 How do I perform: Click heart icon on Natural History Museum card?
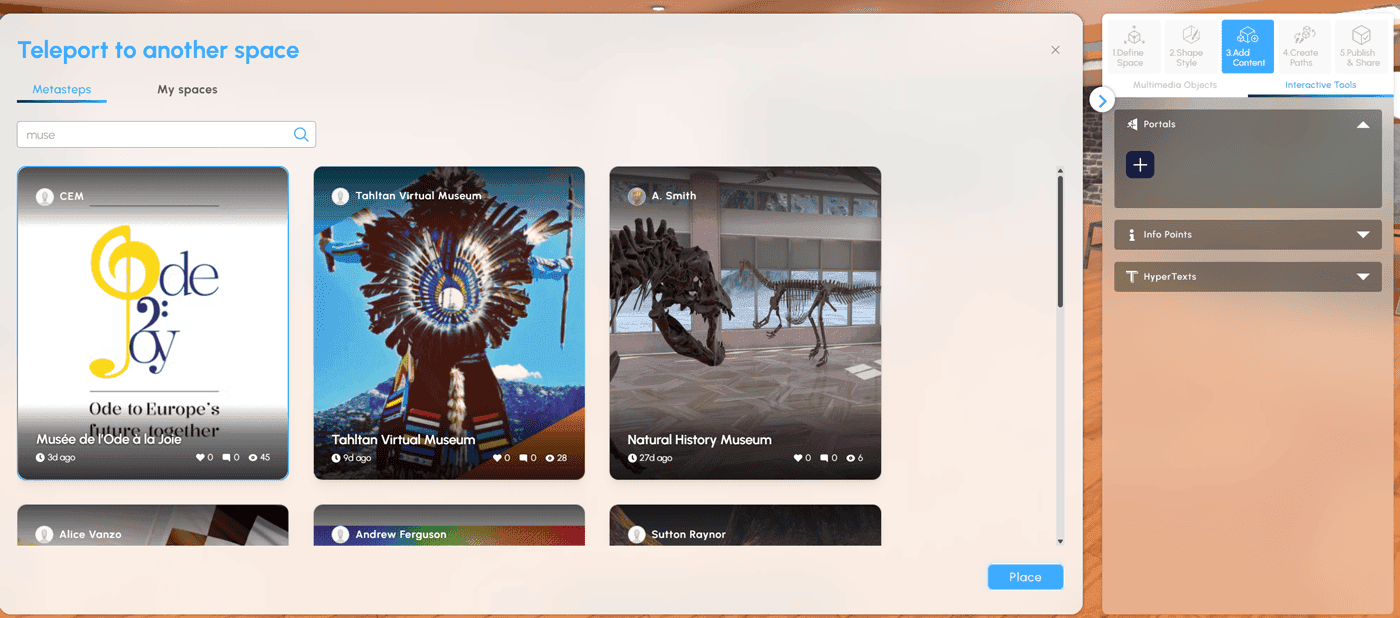pyautogui.click(x=798, y=458)
